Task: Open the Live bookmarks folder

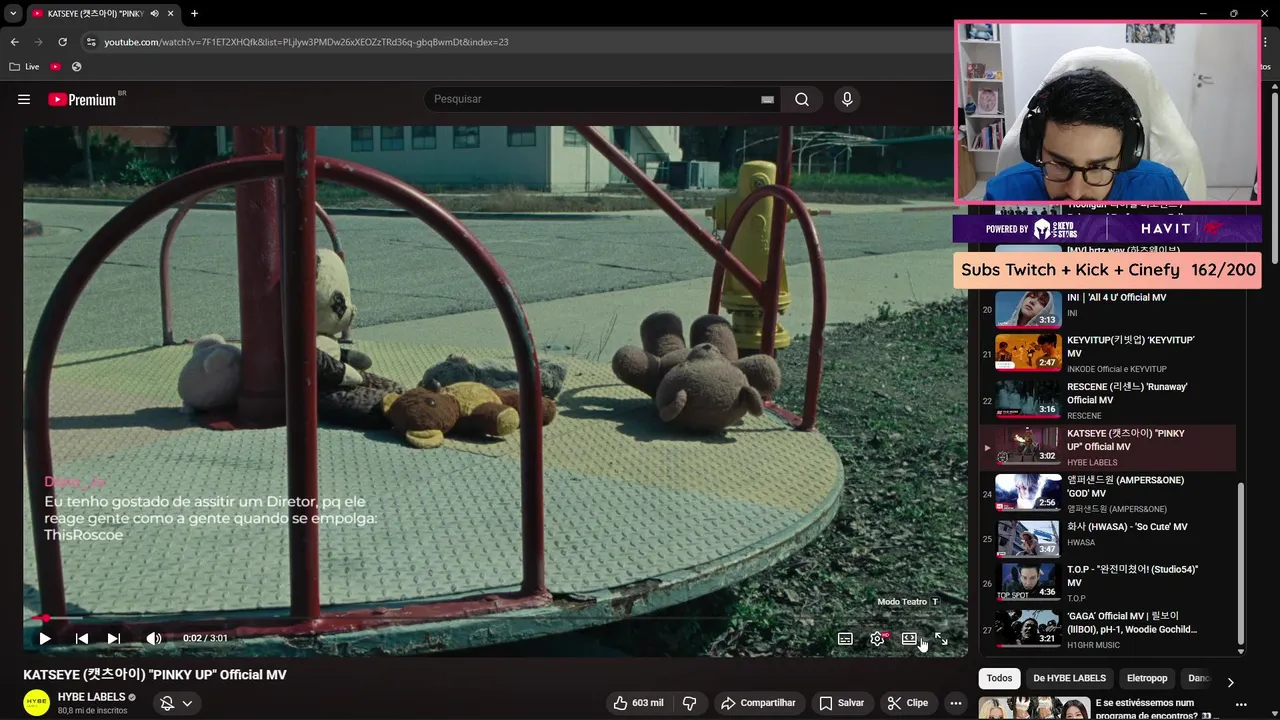Action: pyautogui.click(x=24, y=67)
